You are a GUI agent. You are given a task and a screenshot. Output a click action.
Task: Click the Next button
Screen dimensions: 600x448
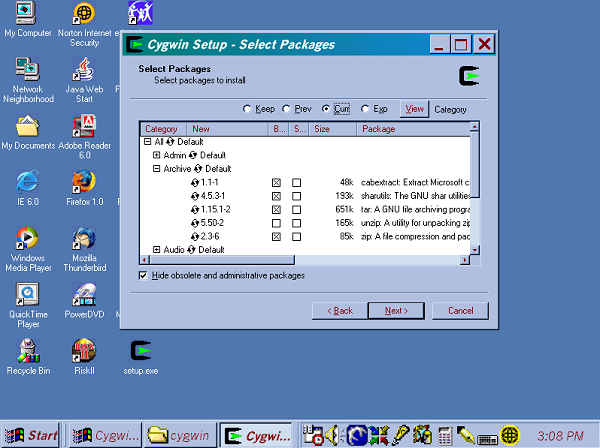(396, 311)
